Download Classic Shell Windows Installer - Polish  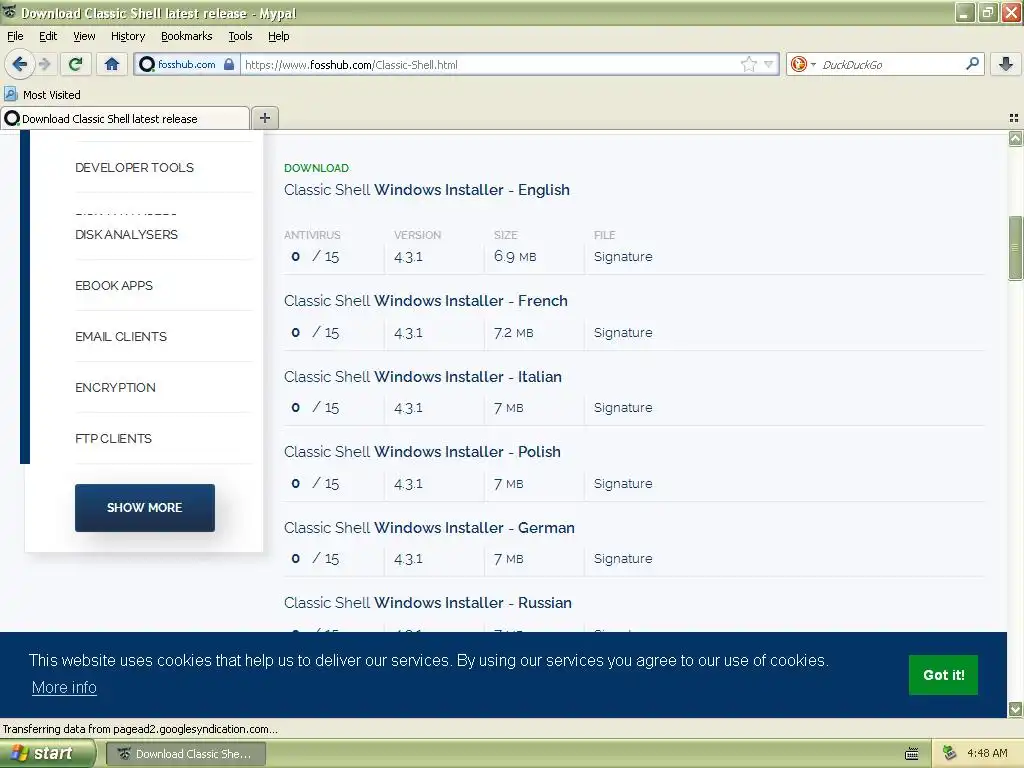[x=422, y=452]
